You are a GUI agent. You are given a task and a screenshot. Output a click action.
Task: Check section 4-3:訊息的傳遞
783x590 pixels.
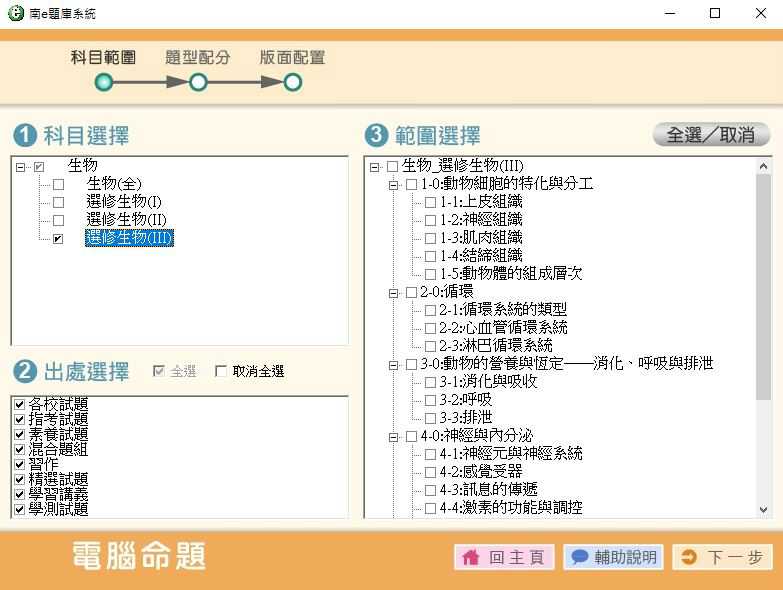coord(430,490)
